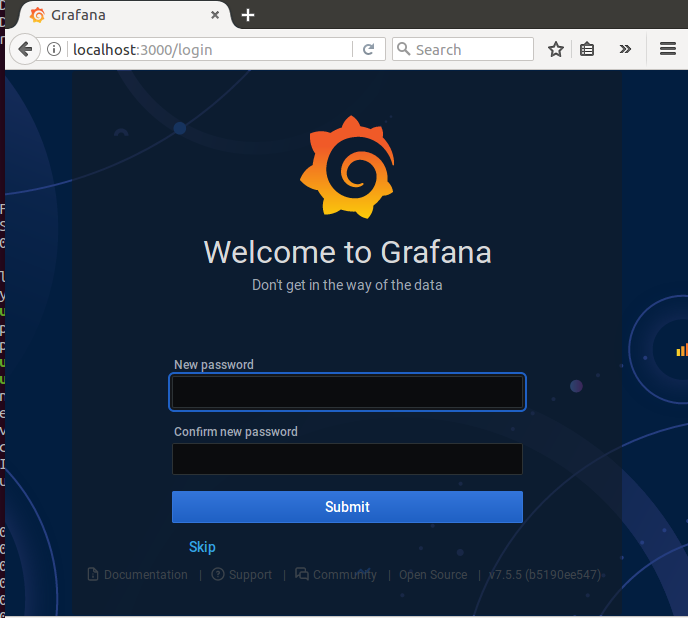This screenshot has width=688, height=618.
Task: Focus the New password field
Action: 347,392
